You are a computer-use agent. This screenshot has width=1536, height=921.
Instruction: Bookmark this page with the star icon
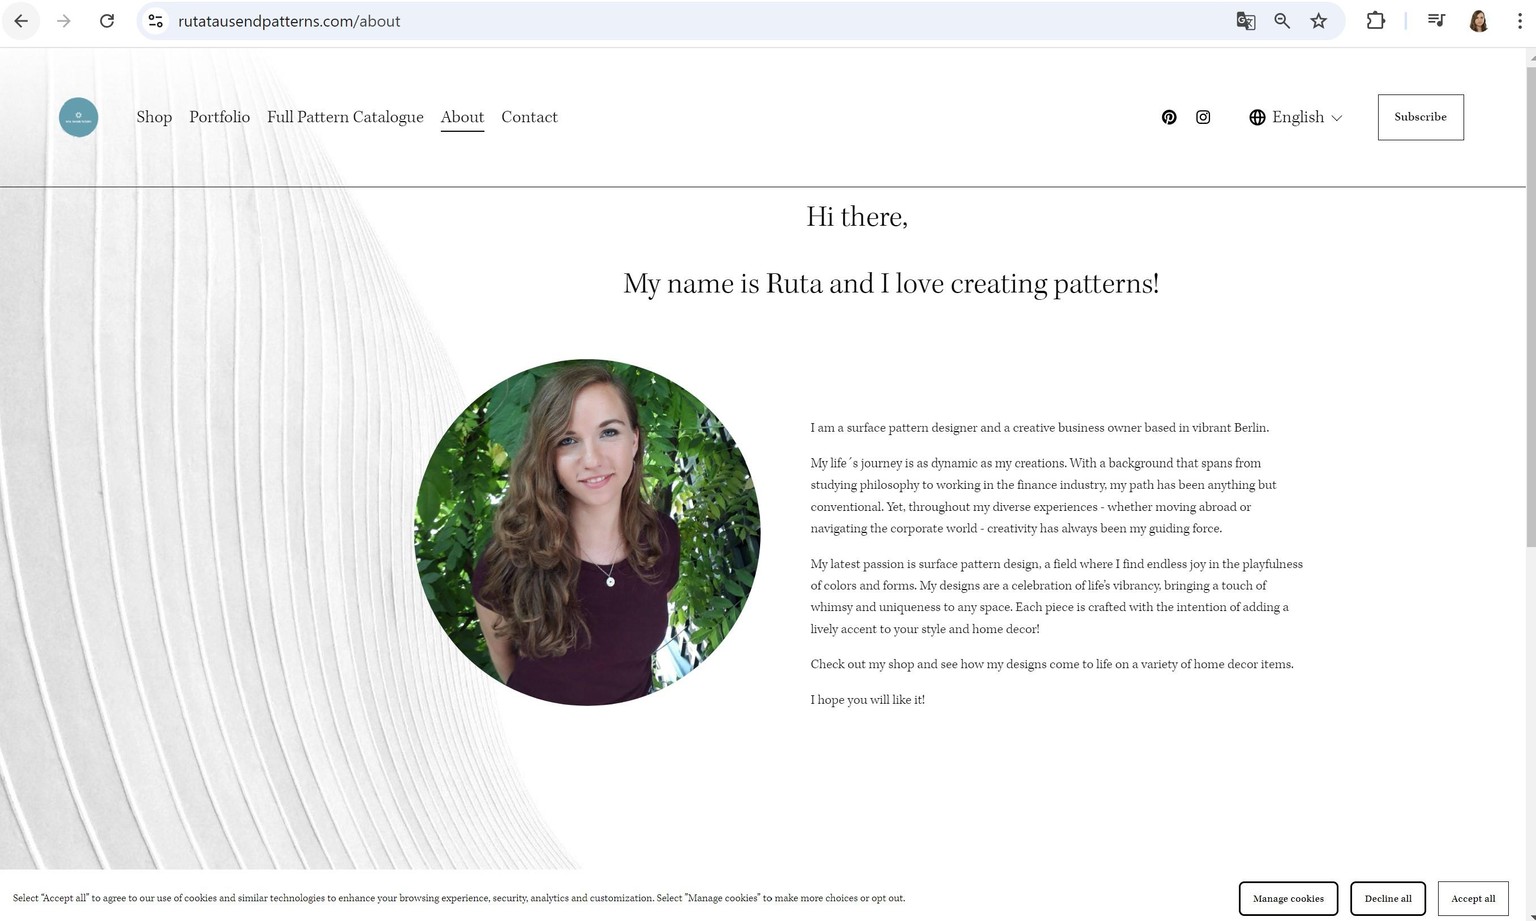[x=1319, y=21]
